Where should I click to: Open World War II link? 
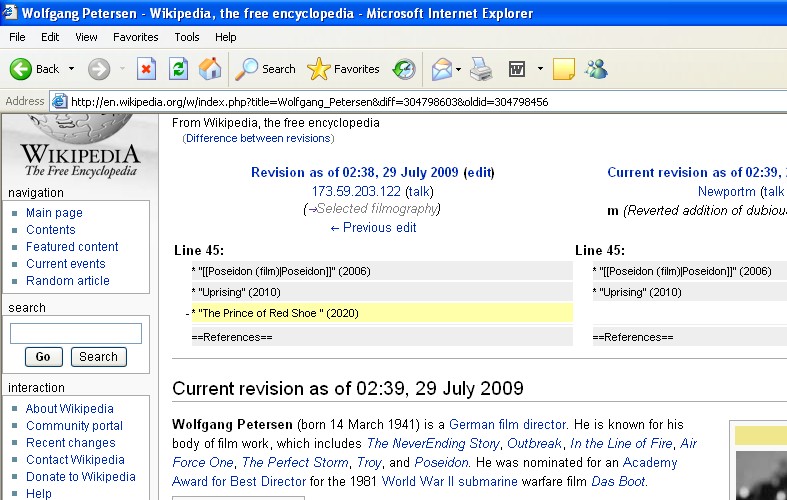418,481
